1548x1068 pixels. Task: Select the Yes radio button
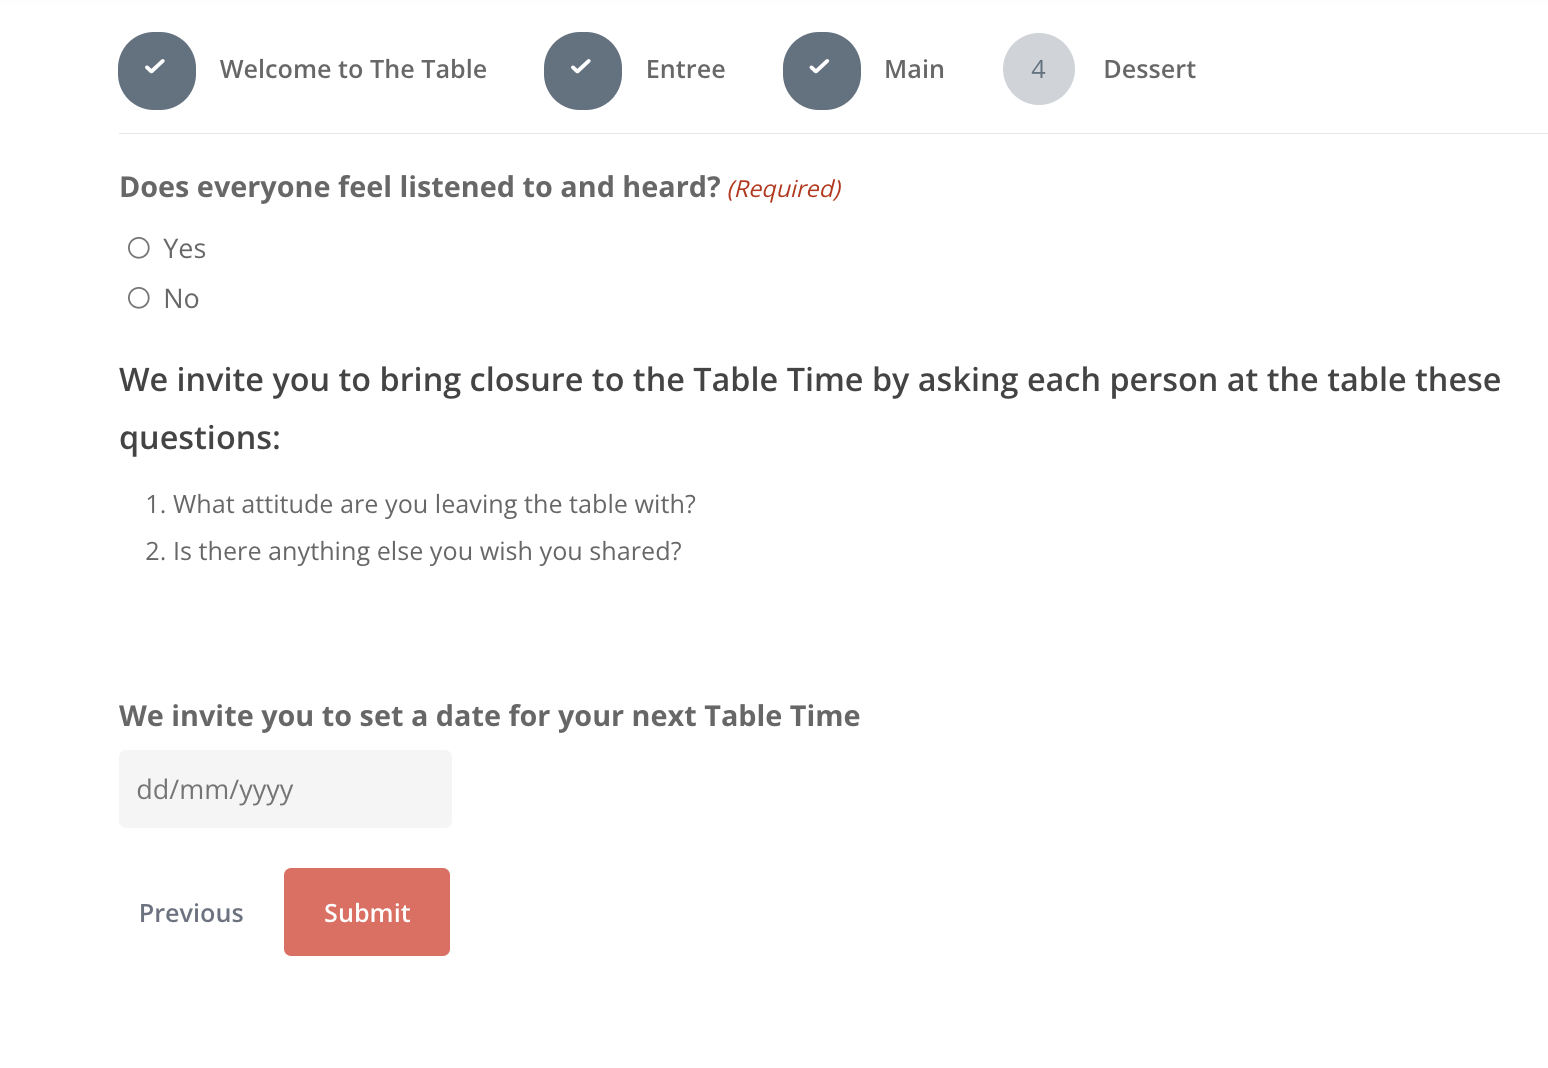(x=139, y=248)
